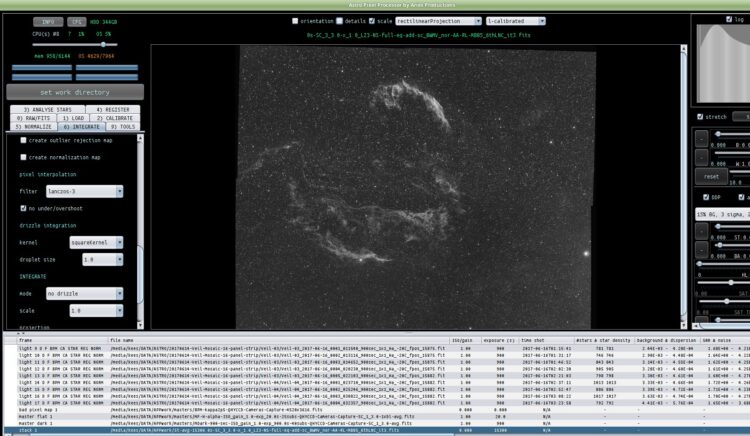Toggle the scale checkbox above the image
This screenshot has width=750, height=436.
(x=372, y=21)
